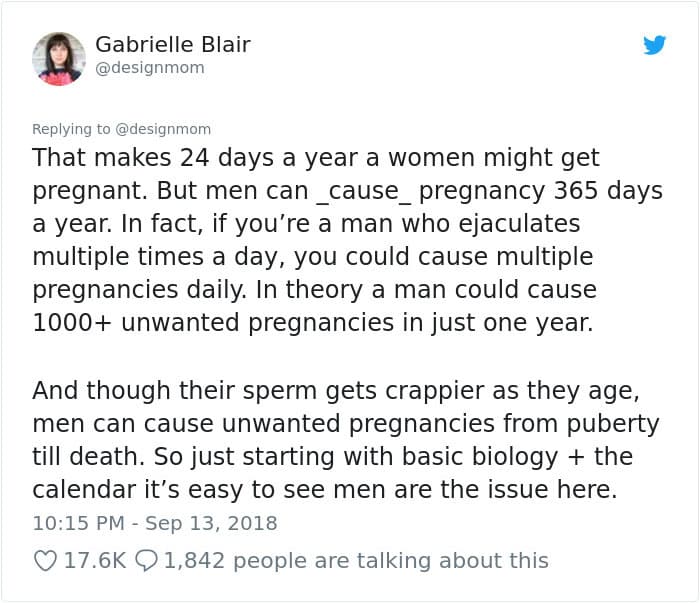The image size is (700, 603).
Task: Like the tweet with the heart icon
Action: point(46,561)
